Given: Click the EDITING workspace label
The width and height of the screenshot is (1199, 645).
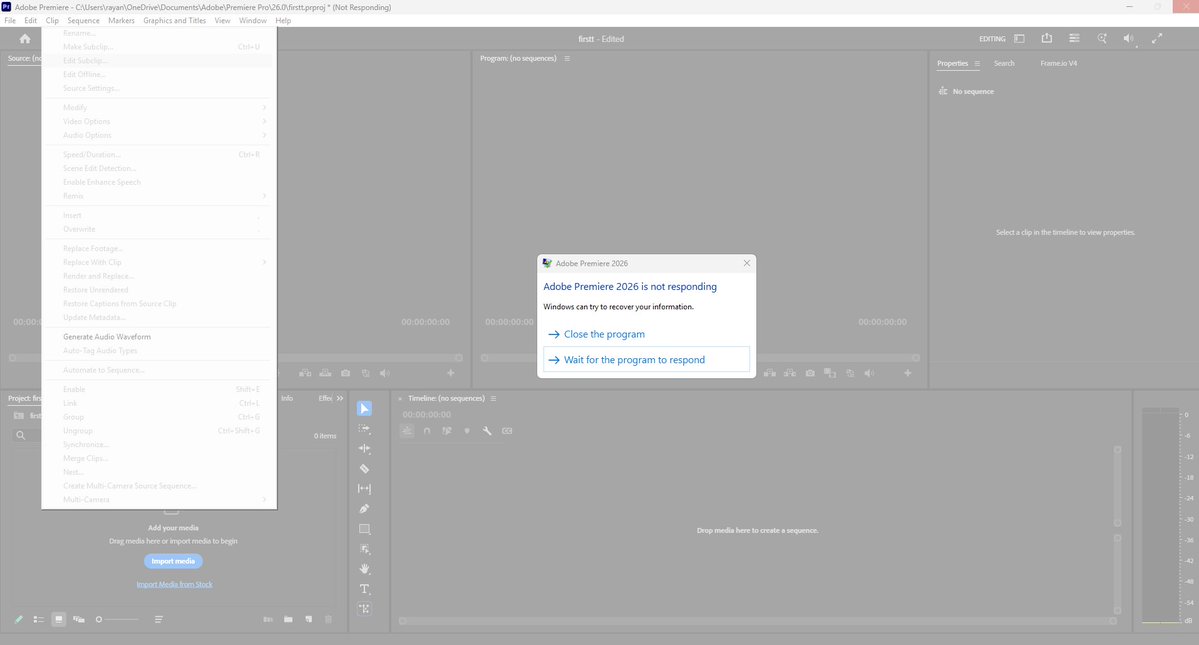Looking at the screenshot, I should (992, 39).
